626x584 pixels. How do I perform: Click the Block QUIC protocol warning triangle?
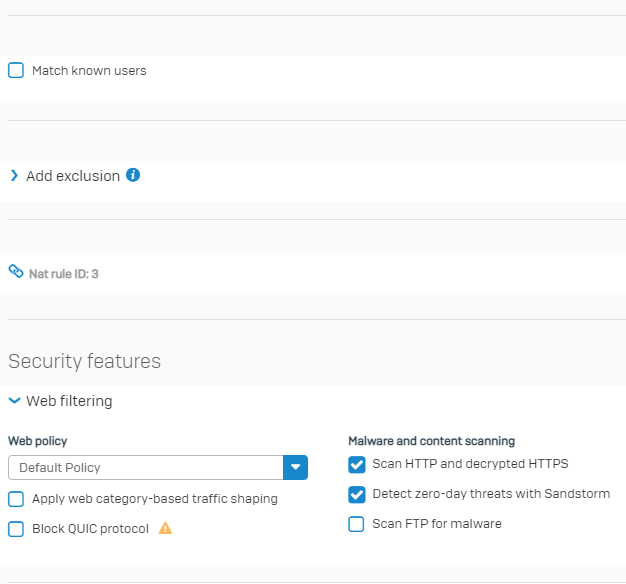click(x=165, y=528)
